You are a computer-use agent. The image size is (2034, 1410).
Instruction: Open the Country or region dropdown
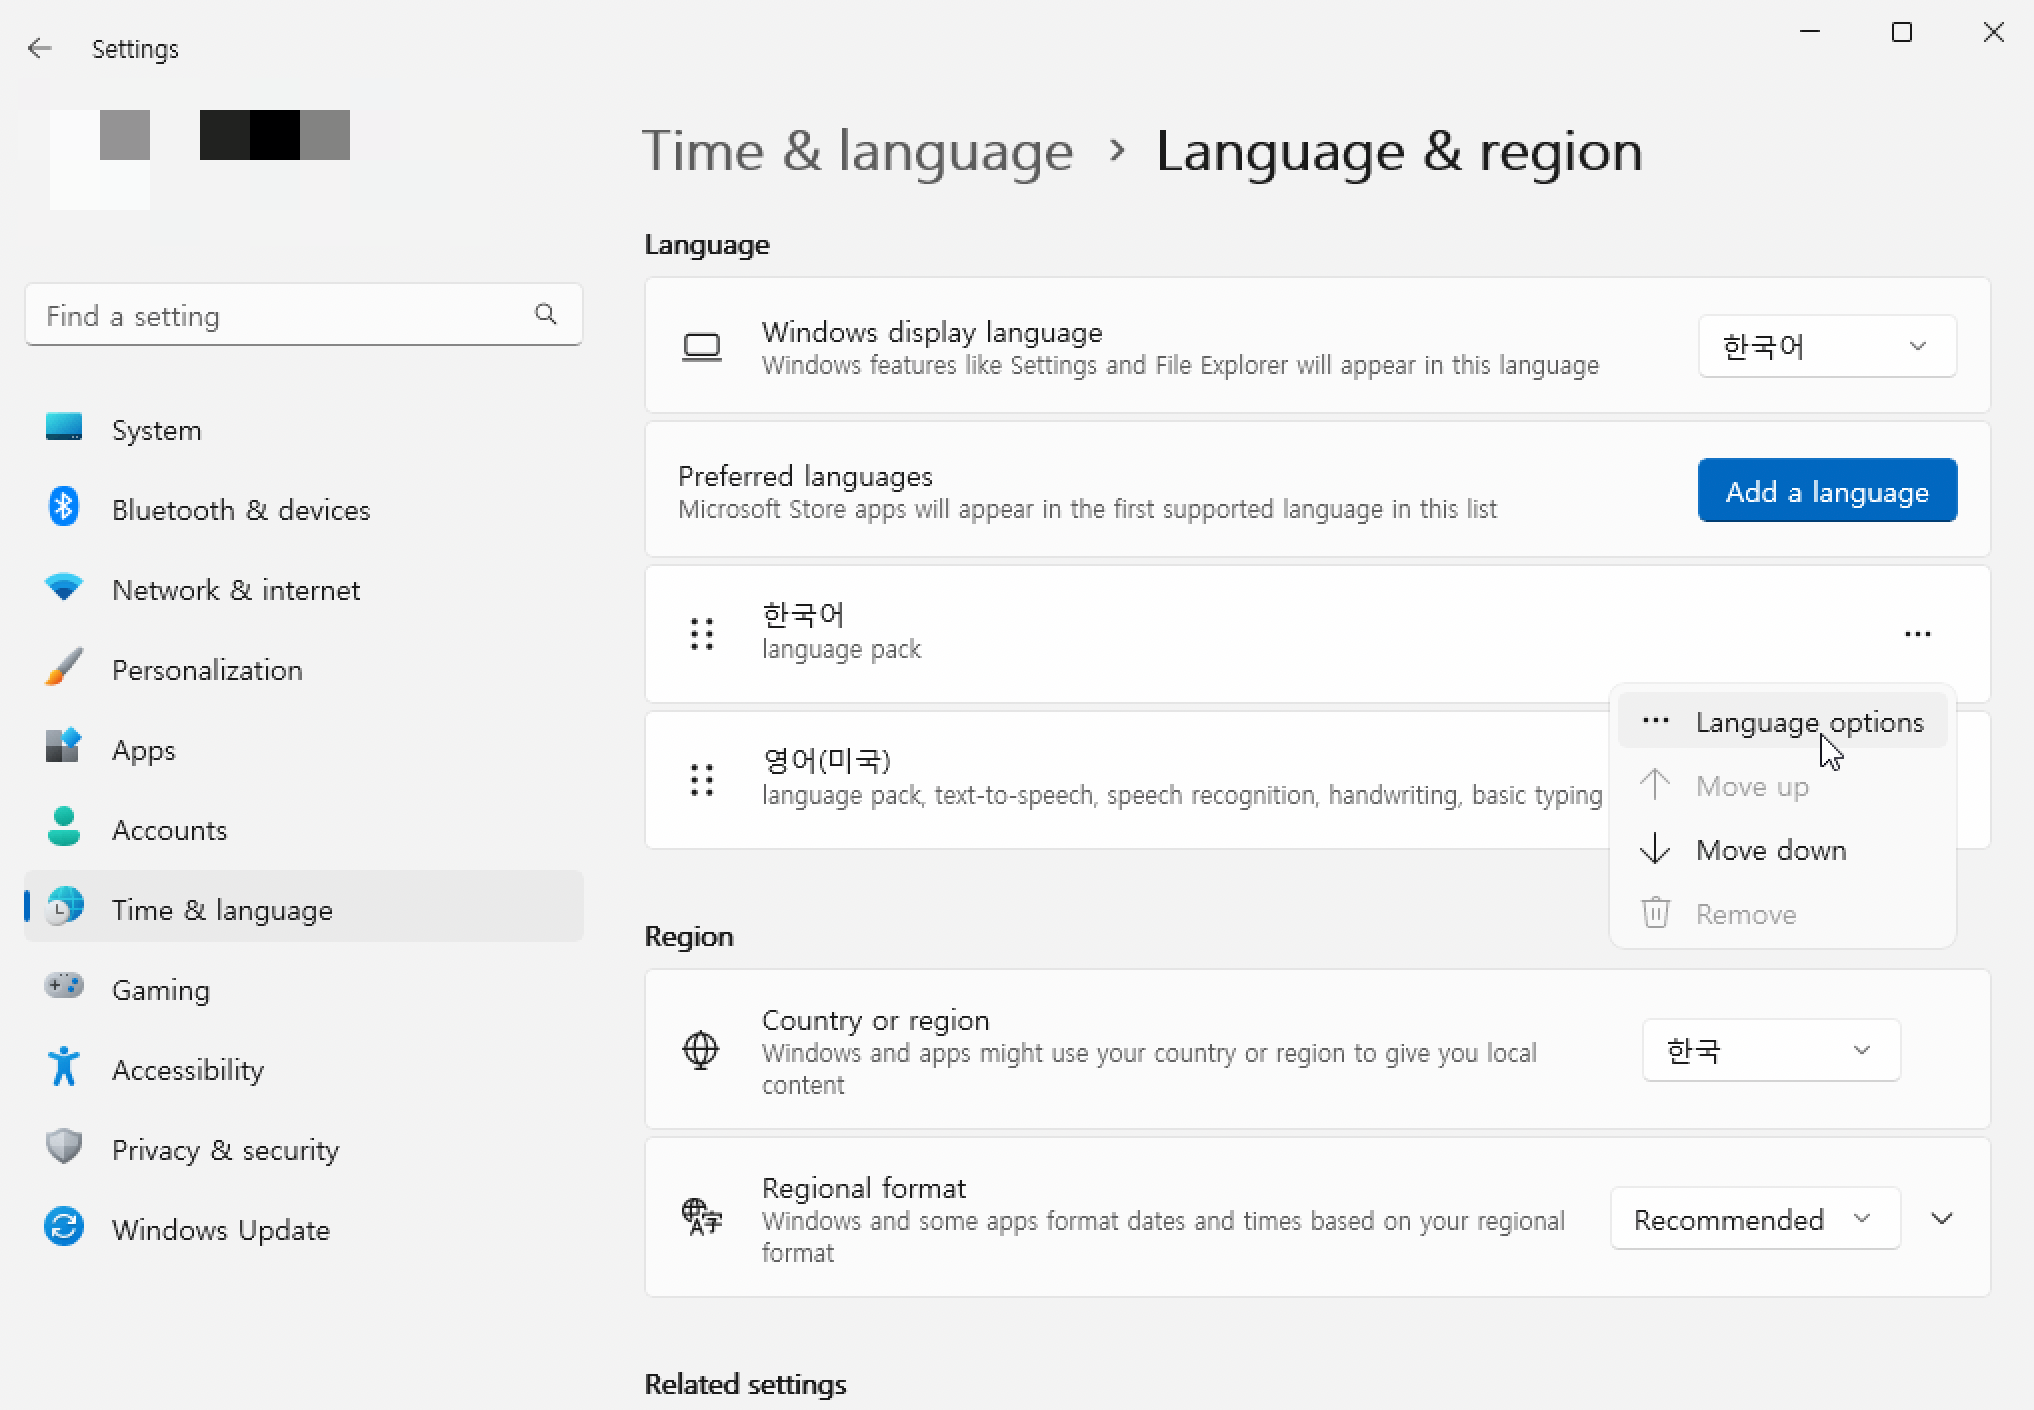click(x=1770, y=1050)
